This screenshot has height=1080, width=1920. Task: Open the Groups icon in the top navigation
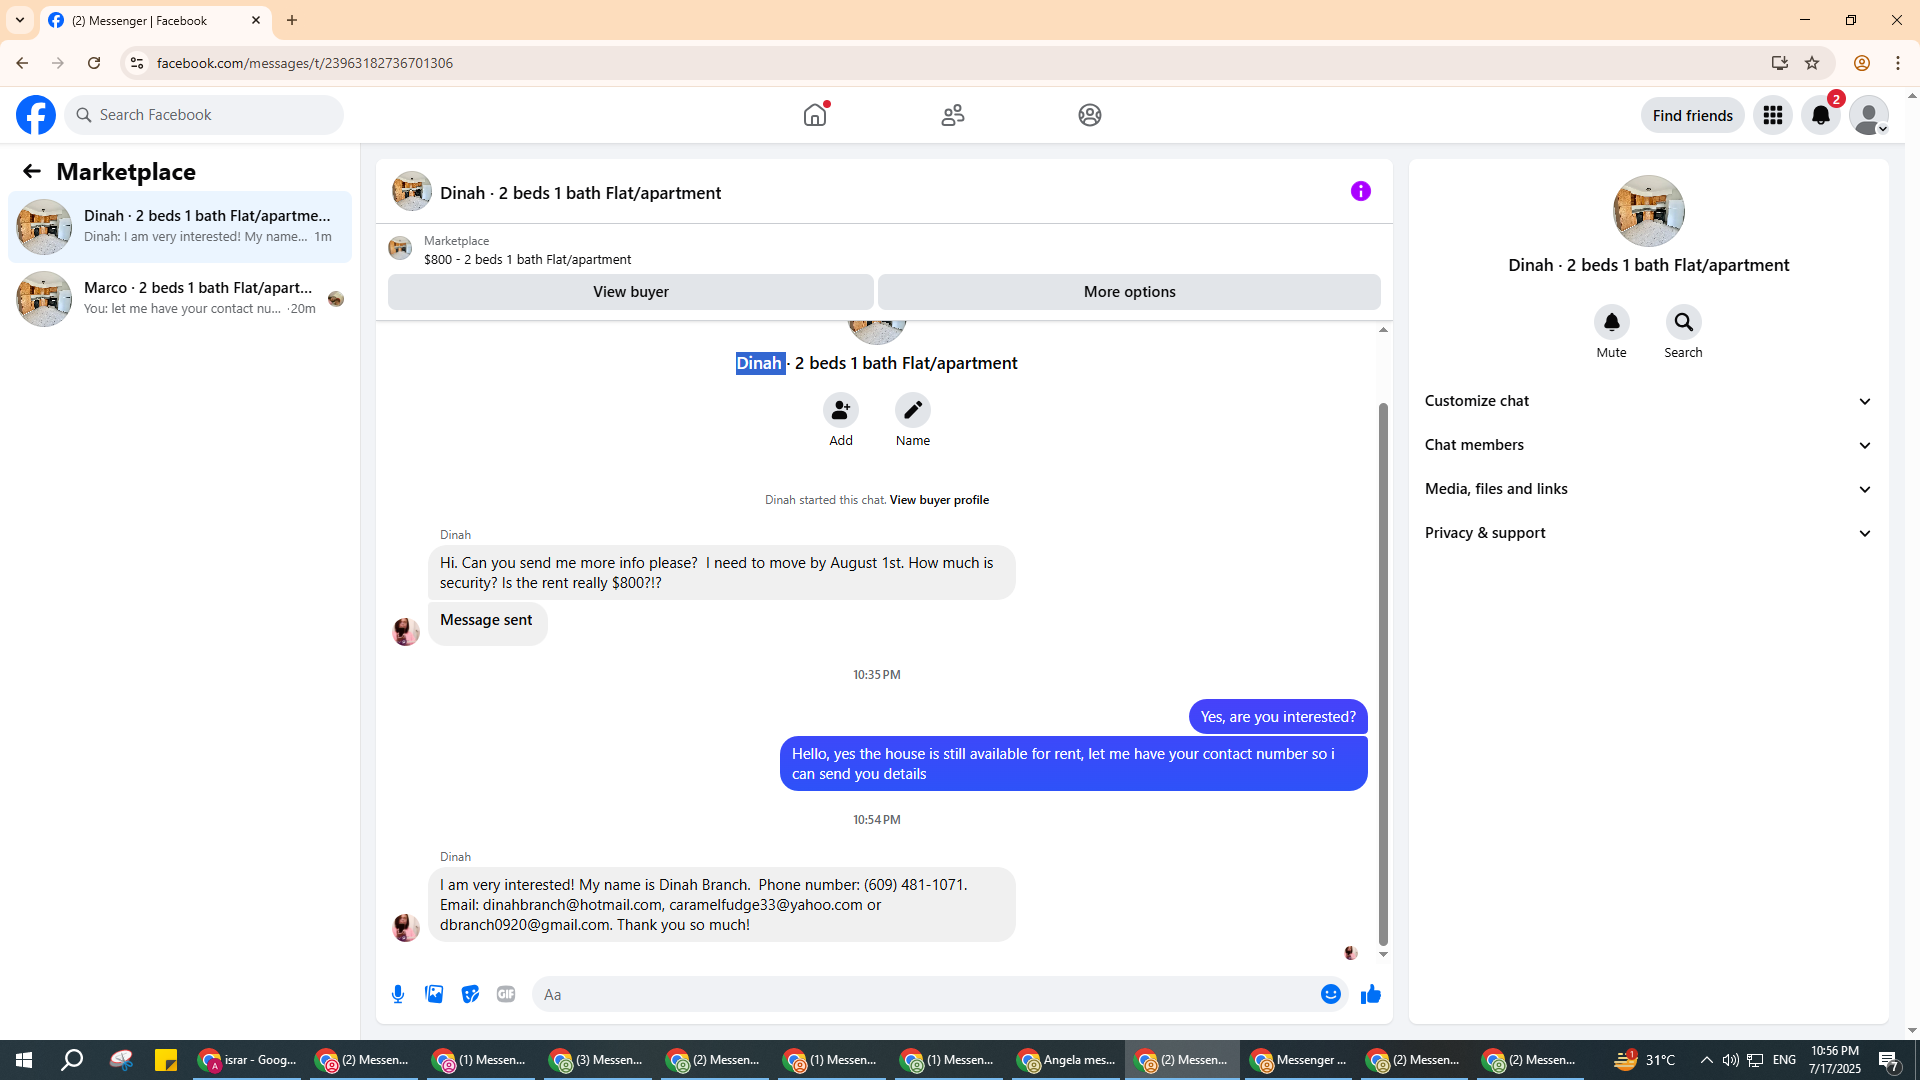pyautogui.click(x=1089, y=115)
